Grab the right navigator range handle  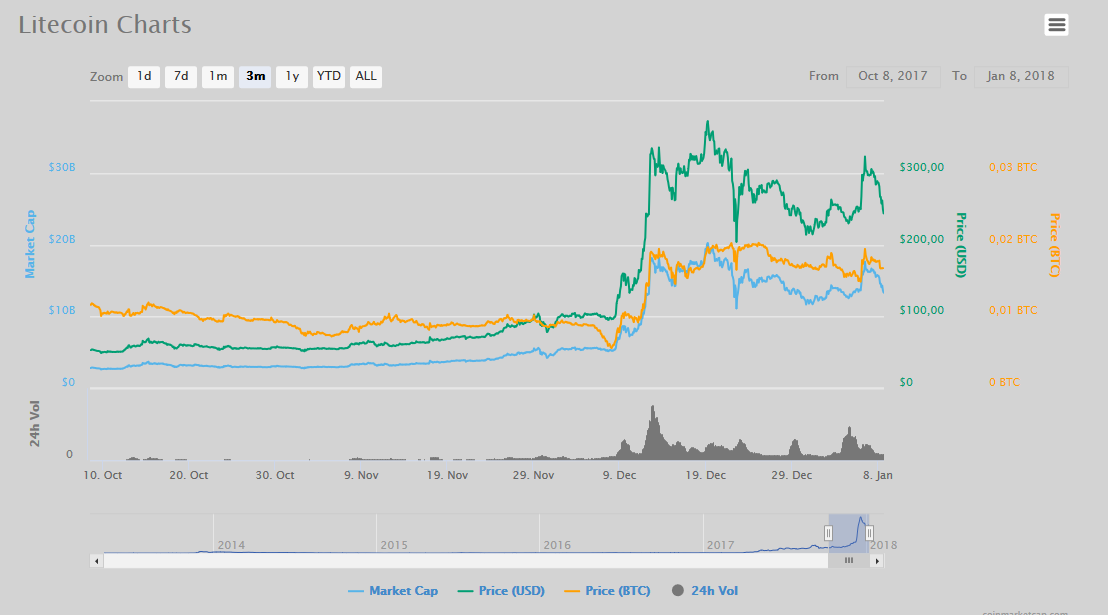click(x=869, y=533)
